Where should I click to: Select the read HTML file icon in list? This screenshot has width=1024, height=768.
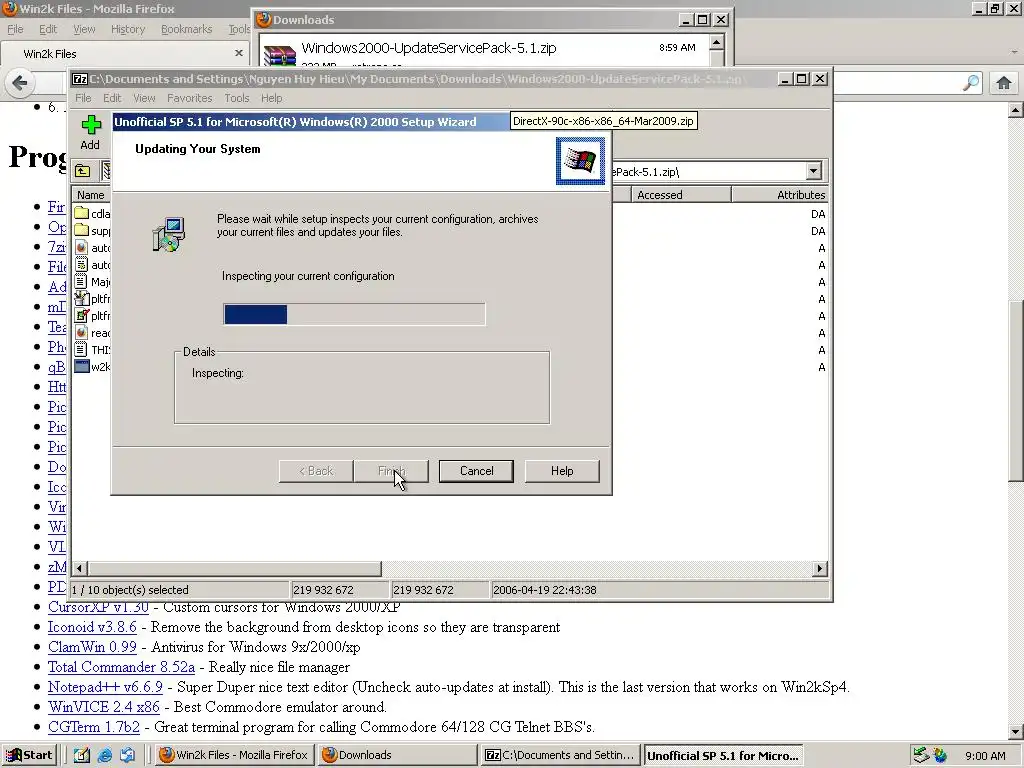tap(81, 332)
